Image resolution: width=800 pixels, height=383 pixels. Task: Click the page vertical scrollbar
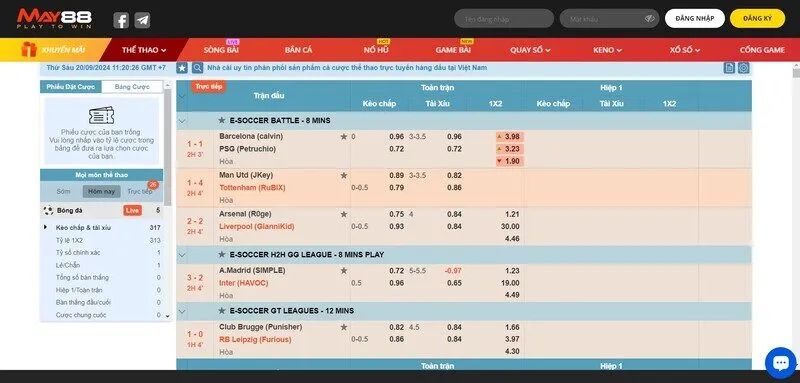point(796,214)
